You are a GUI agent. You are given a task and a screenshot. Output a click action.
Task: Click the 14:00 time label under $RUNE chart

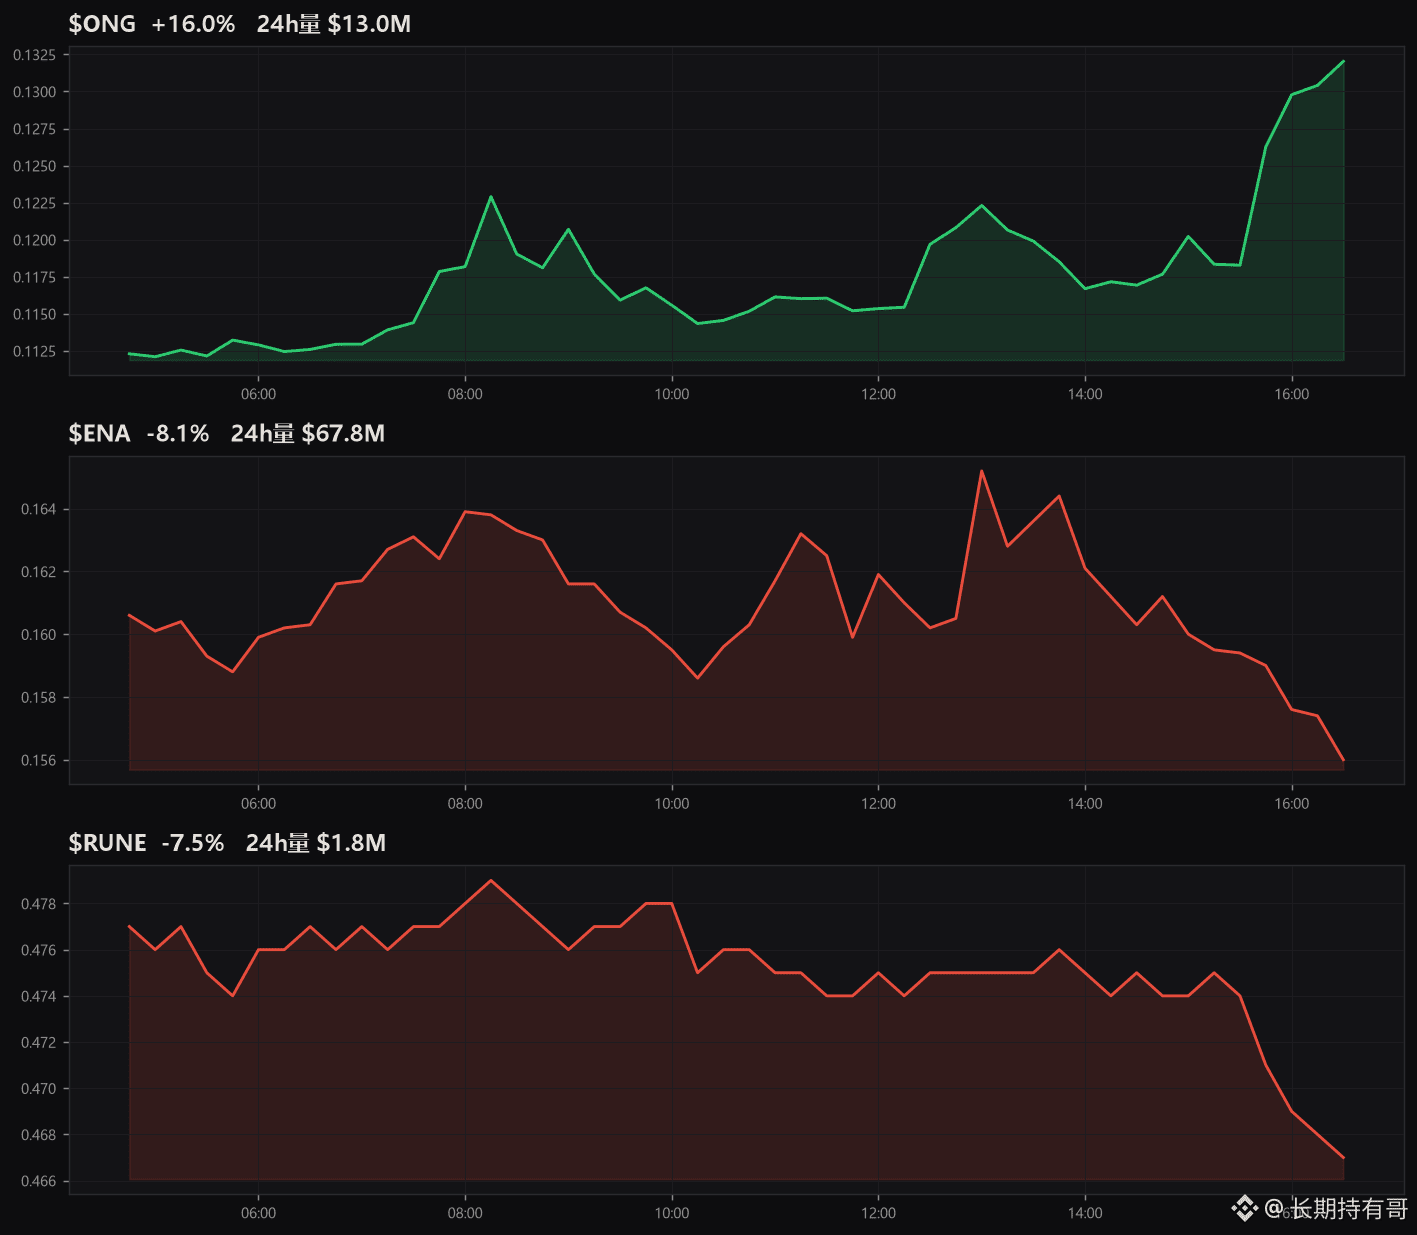1085,1213
